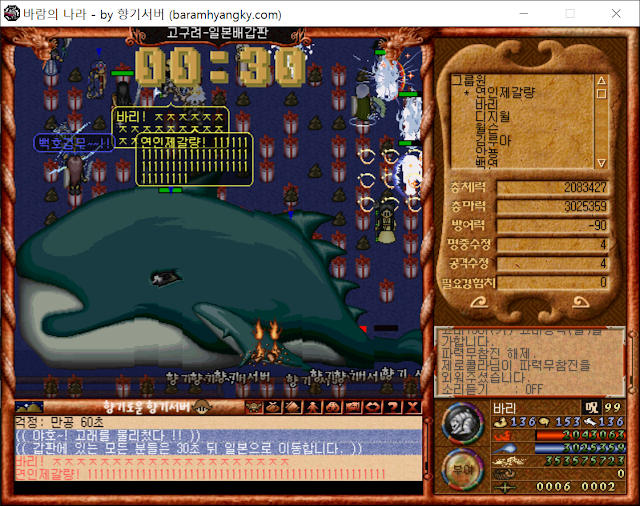Click the application icon in the title bar
Screen dimensions: 640x506
(x=11, y=13)
